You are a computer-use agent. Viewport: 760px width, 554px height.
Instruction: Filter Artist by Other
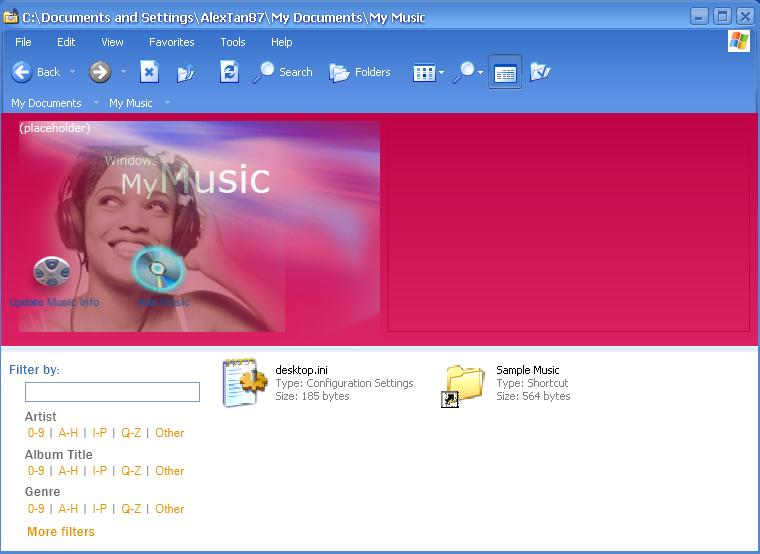[x=170, y=433]
